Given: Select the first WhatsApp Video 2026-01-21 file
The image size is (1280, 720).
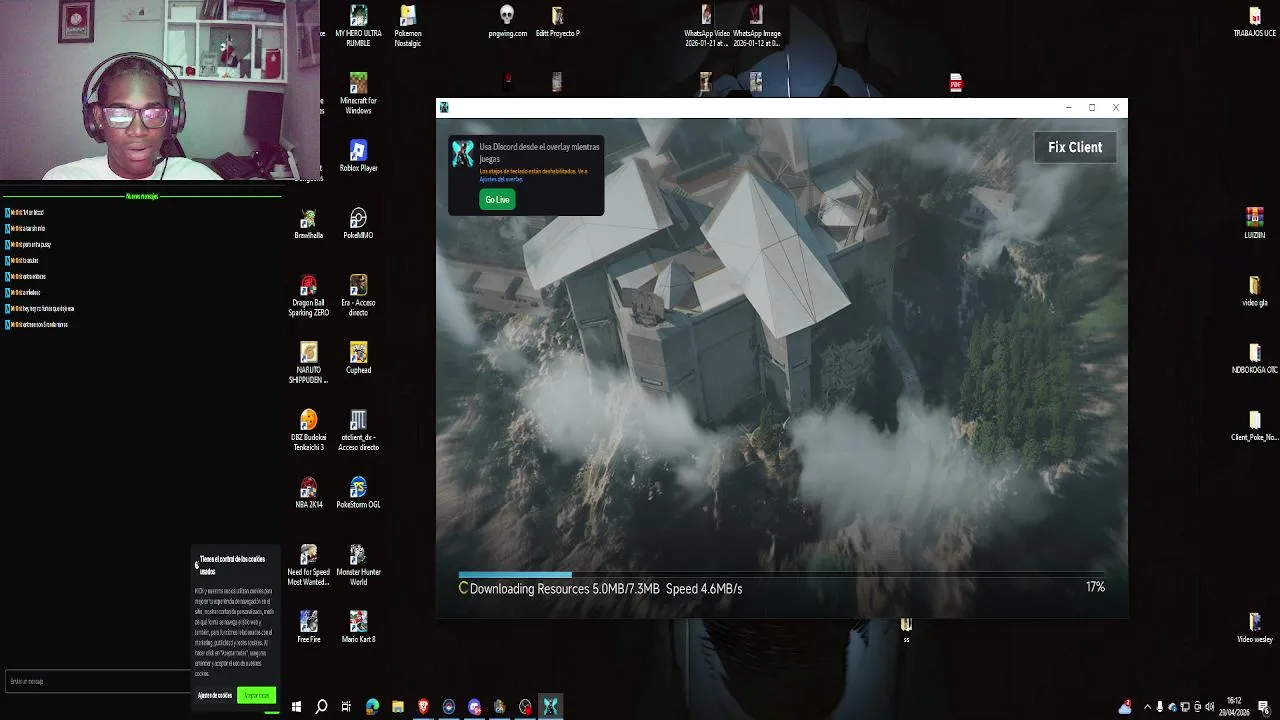Looking at the screenshot, I should [x=706, y=26].
